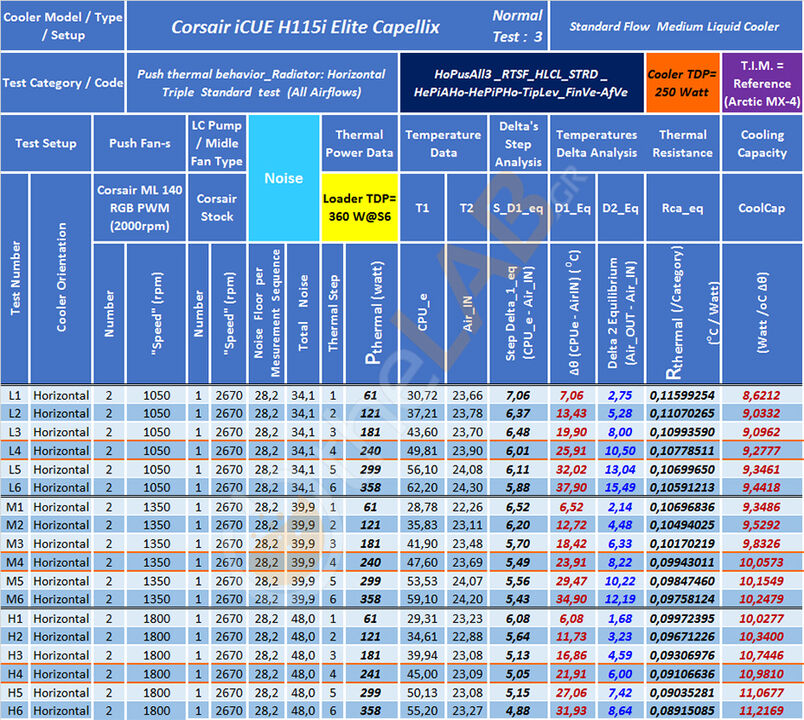The image size is (804, 720).
Task: Select row label L1
Action: click(x=15, y=395)
